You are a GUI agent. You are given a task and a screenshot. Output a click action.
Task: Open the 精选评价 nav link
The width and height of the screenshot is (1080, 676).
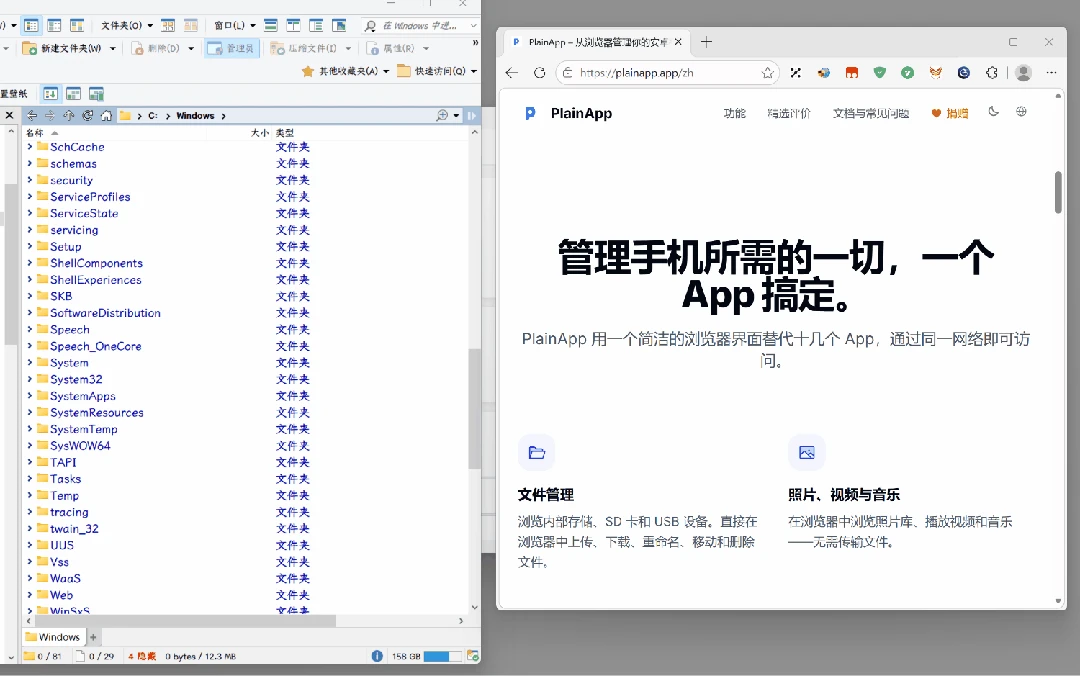point(789,113)
